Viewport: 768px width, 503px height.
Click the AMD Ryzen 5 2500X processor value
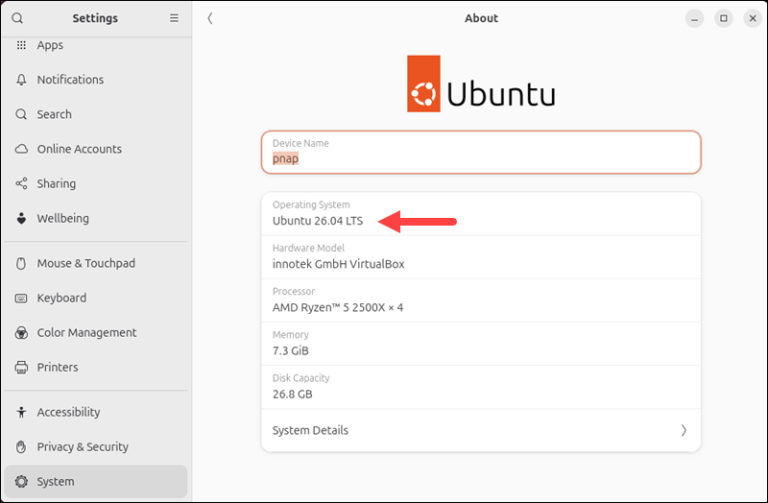338,308
